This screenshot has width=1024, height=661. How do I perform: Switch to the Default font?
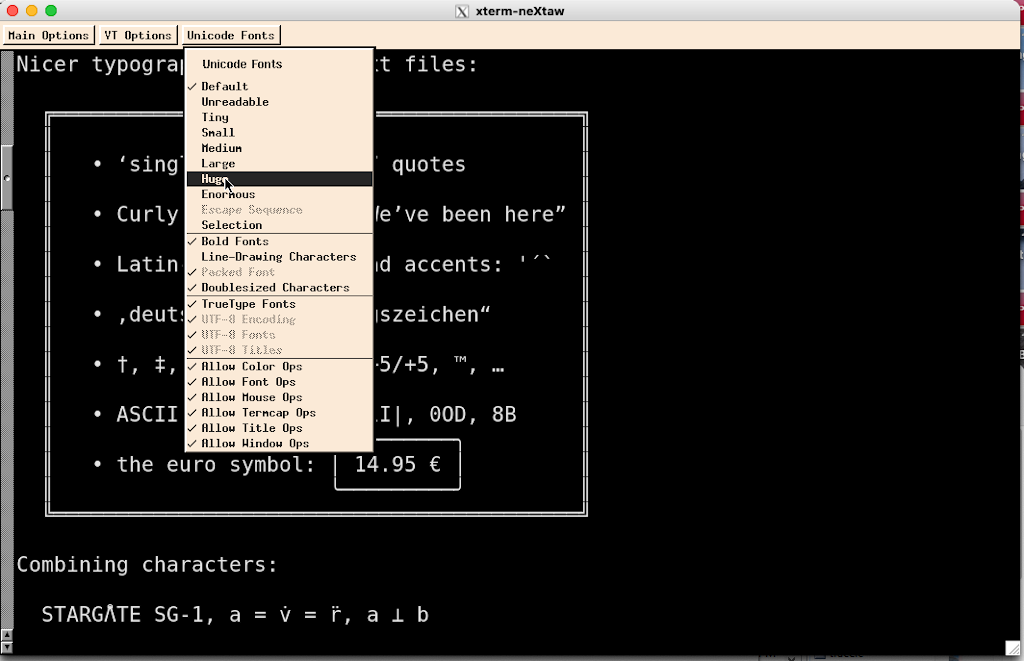point(224,87)
